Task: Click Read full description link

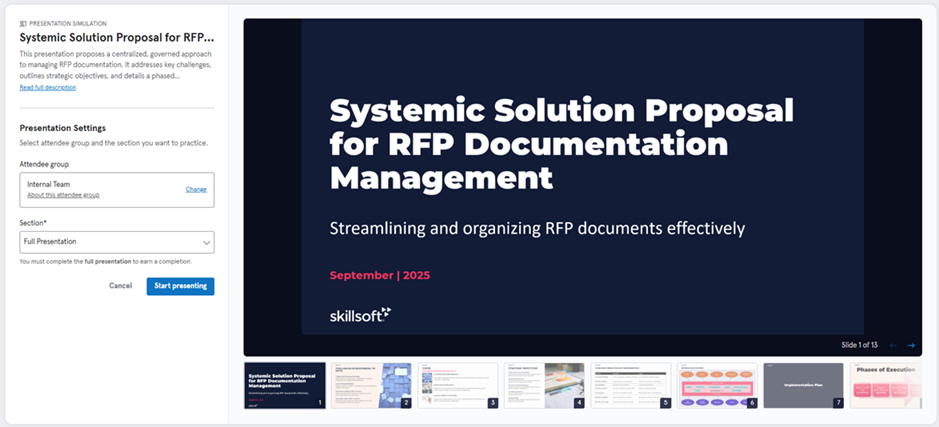Action: [x=47, y=88]
